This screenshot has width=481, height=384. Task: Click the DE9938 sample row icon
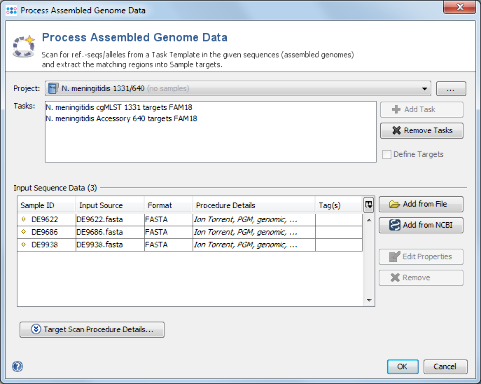coord(23,245)
